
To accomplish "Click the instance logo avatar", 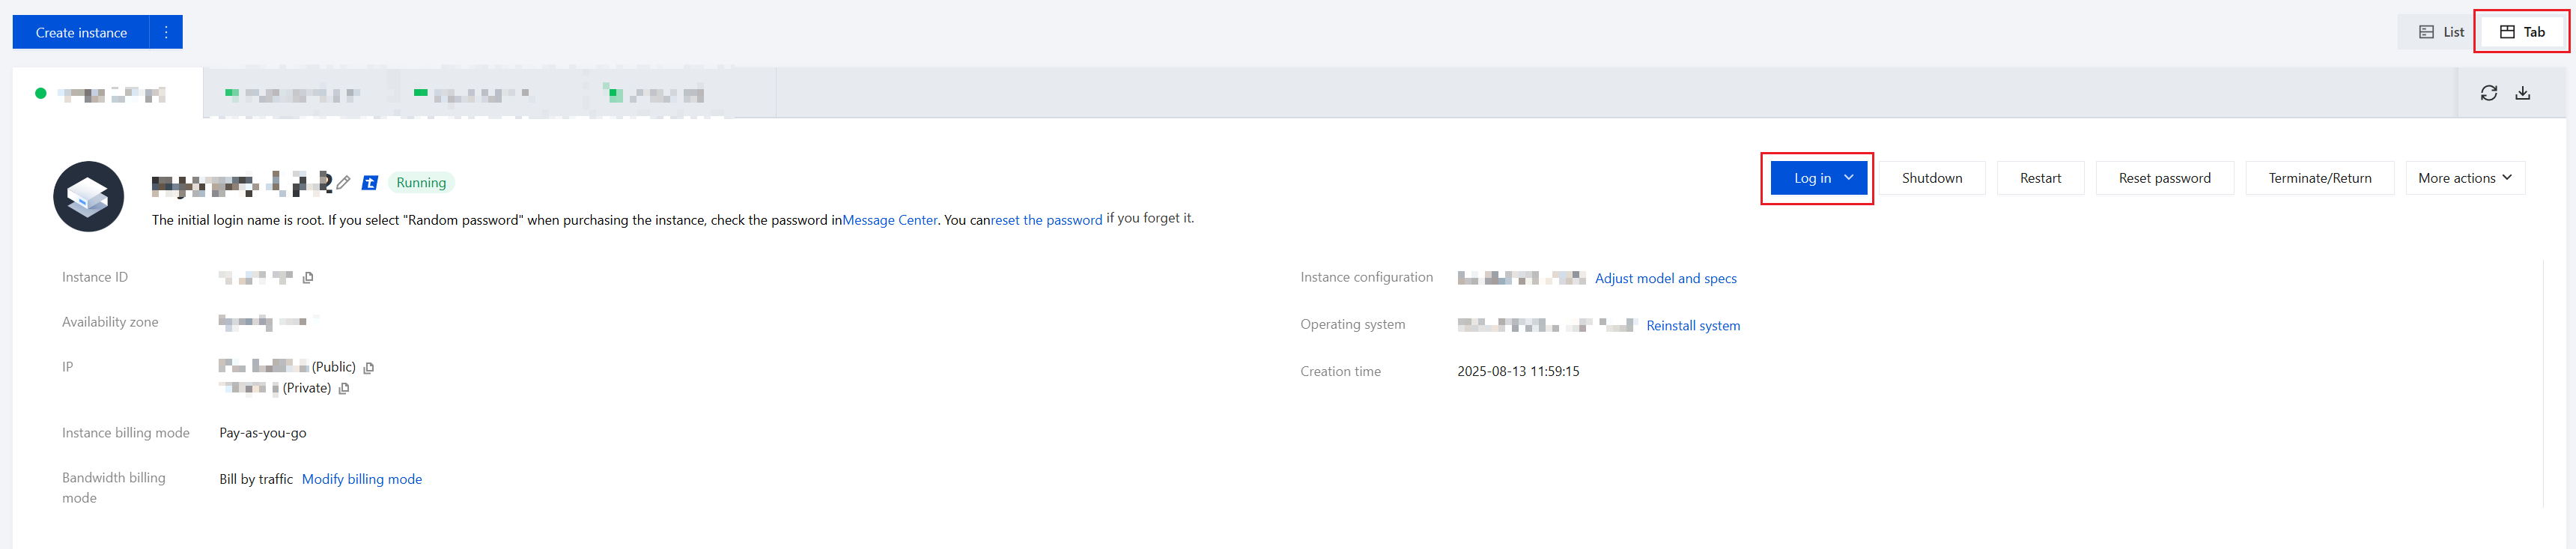I will tap(88, 196).
